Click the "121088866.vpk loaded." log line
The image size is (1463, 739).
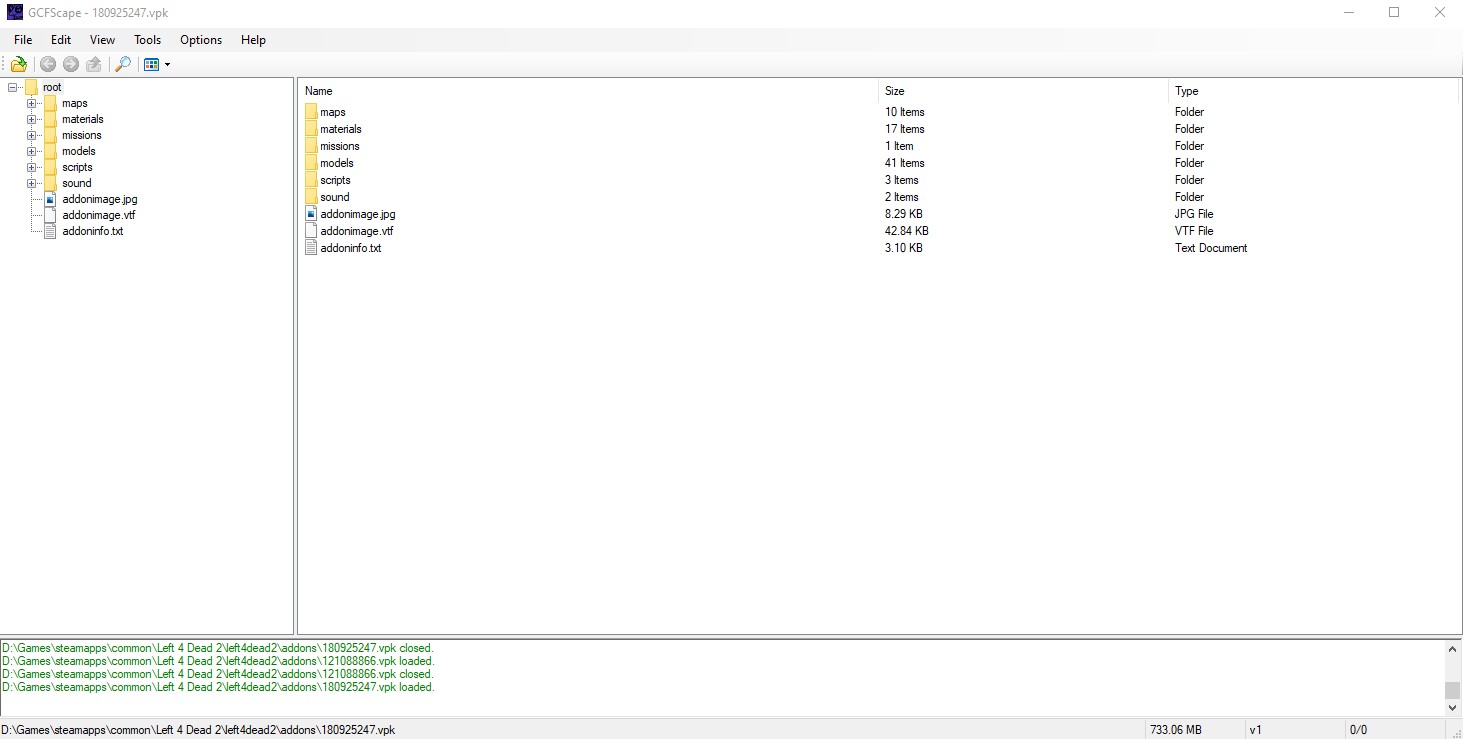click(x=218, y=661)
